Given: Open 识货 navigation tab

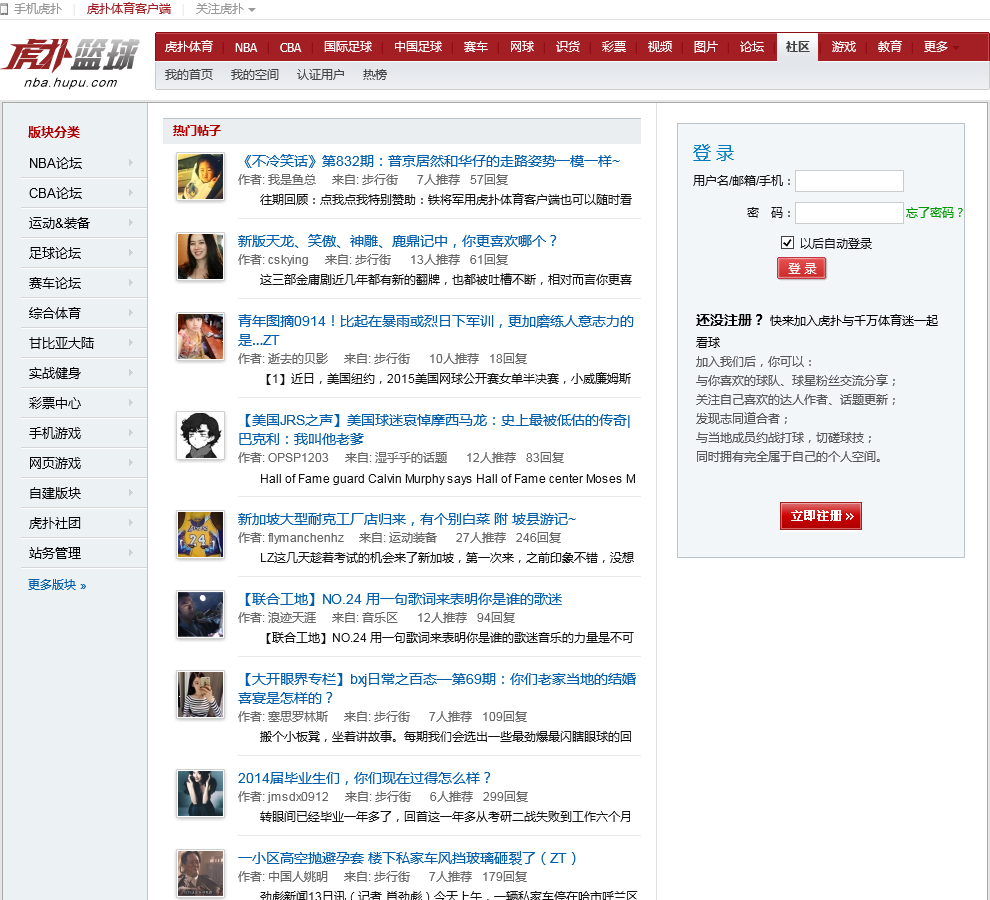Looking at the screenshot, I should point(568,47).
